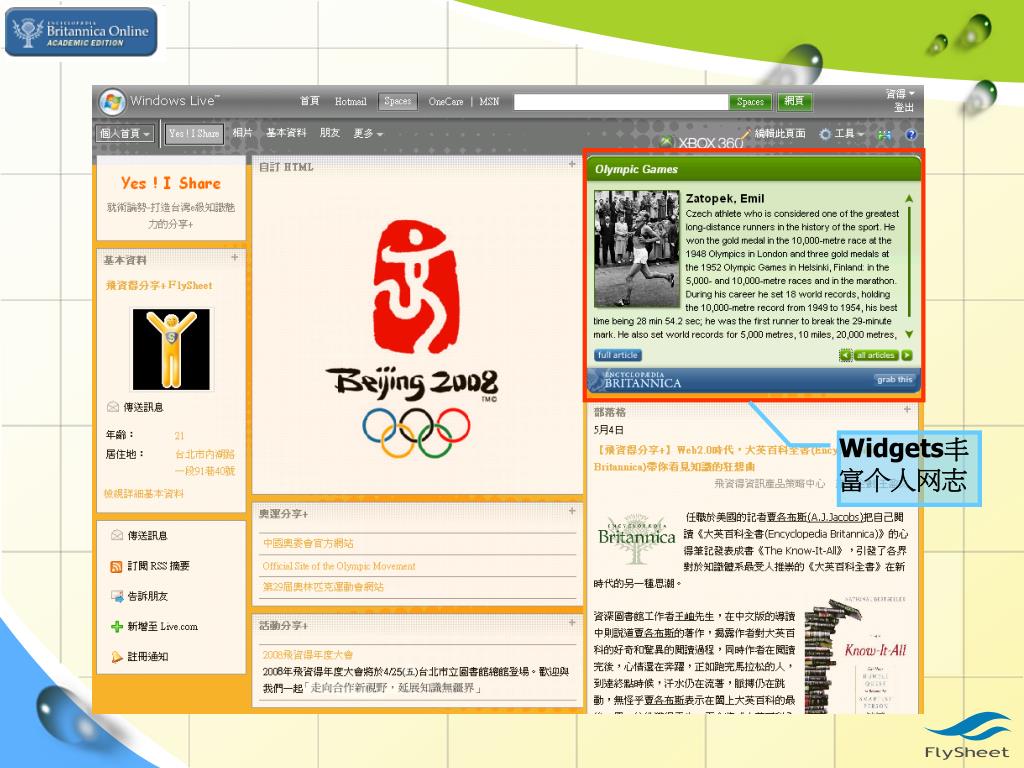1024x768 pixels.
Task: Click the gear icon beside 工具
Action: click(x=825, y=134)
